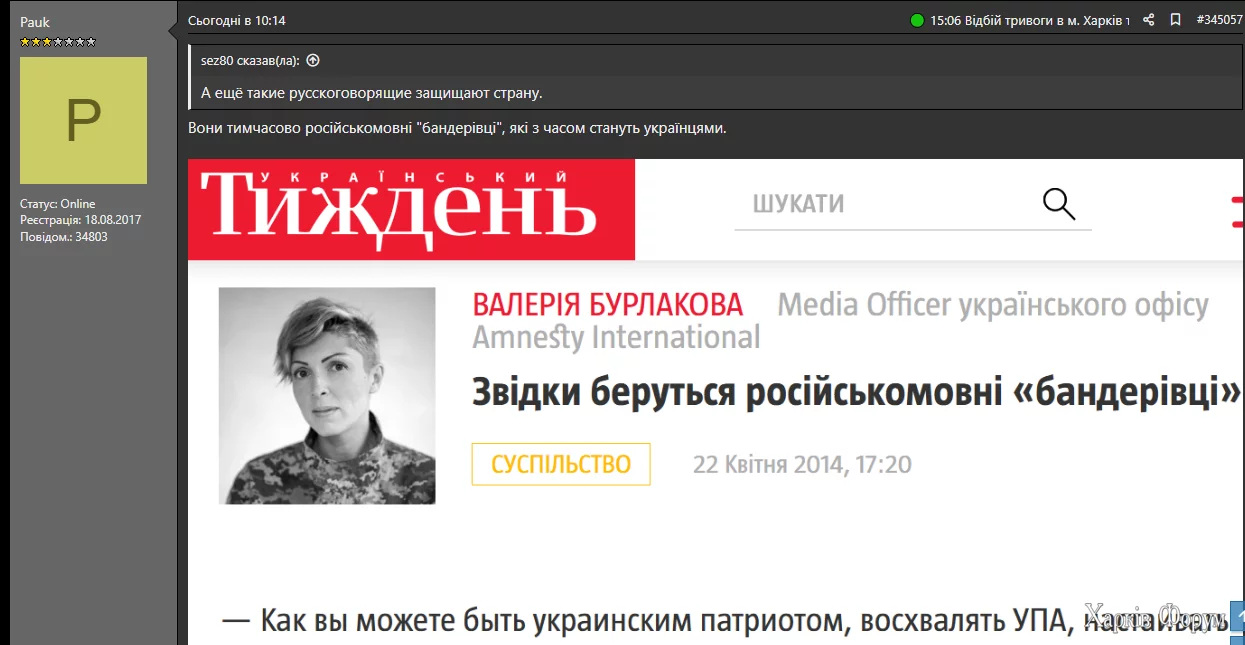Jump to quoted post via up-arrow icon
This screenshot has height=645, width=1245.
click(x=313, y=60)
